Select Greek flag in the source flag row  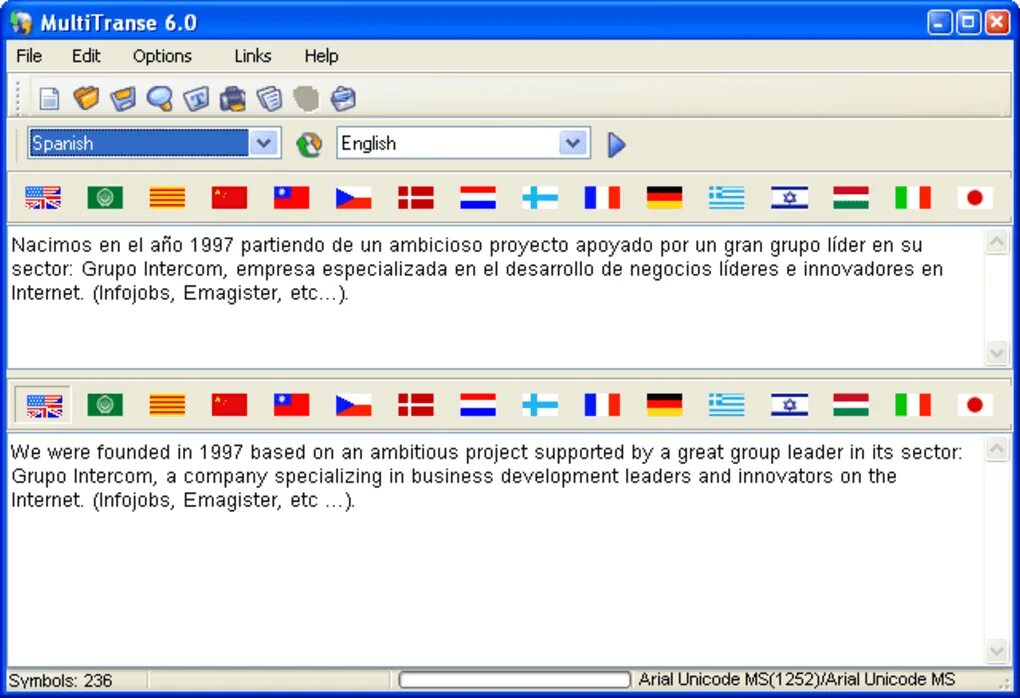pos(727,198)
